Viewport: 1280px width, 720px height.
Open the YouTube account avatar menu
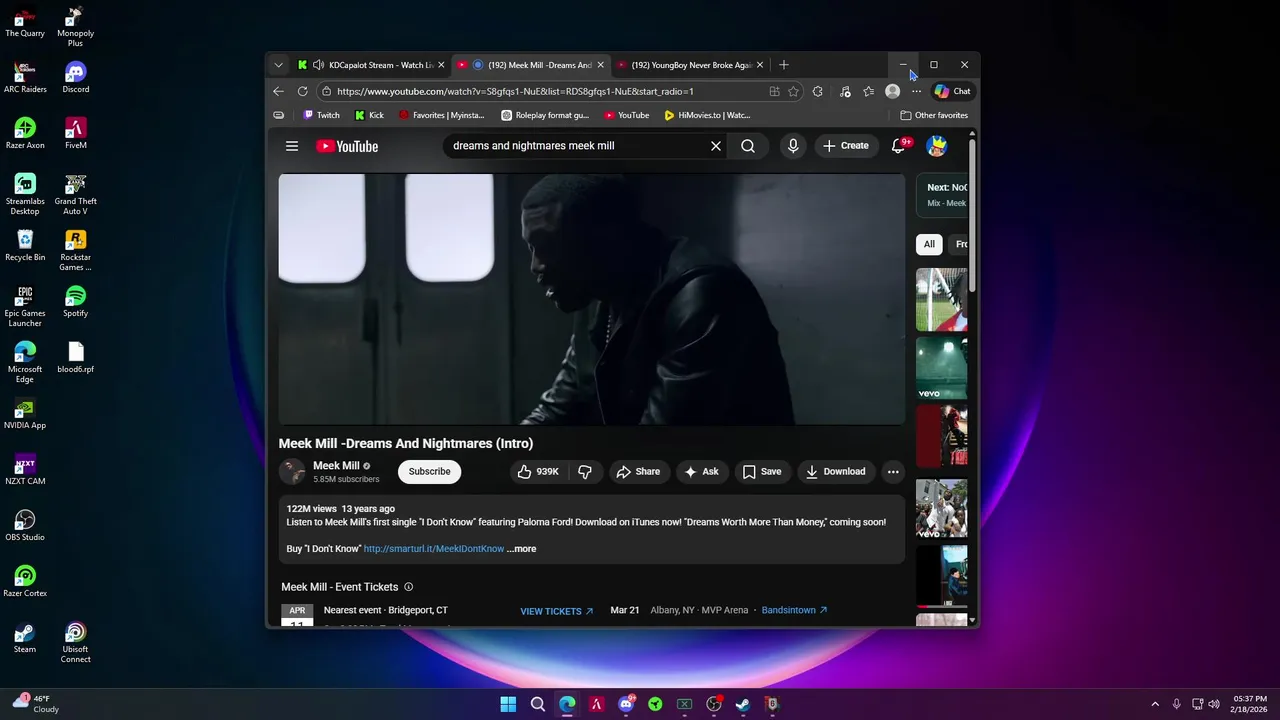click(x=937, y=146)
